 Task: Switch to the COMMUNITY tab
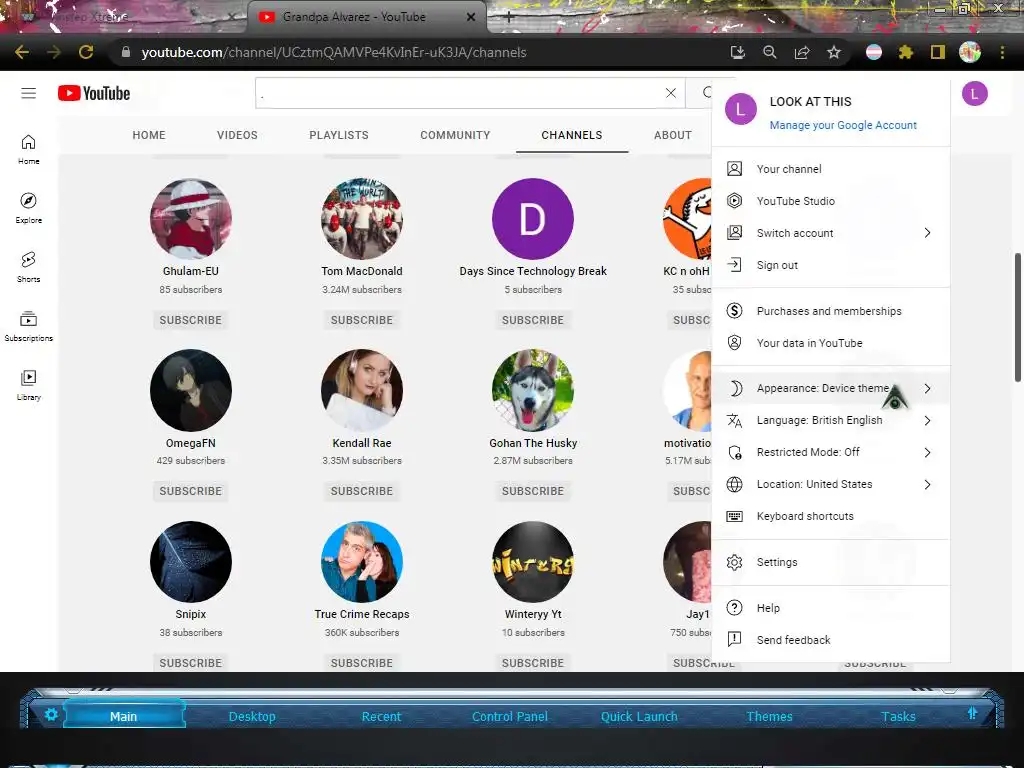pyautogui.click(x=455, y=135)
